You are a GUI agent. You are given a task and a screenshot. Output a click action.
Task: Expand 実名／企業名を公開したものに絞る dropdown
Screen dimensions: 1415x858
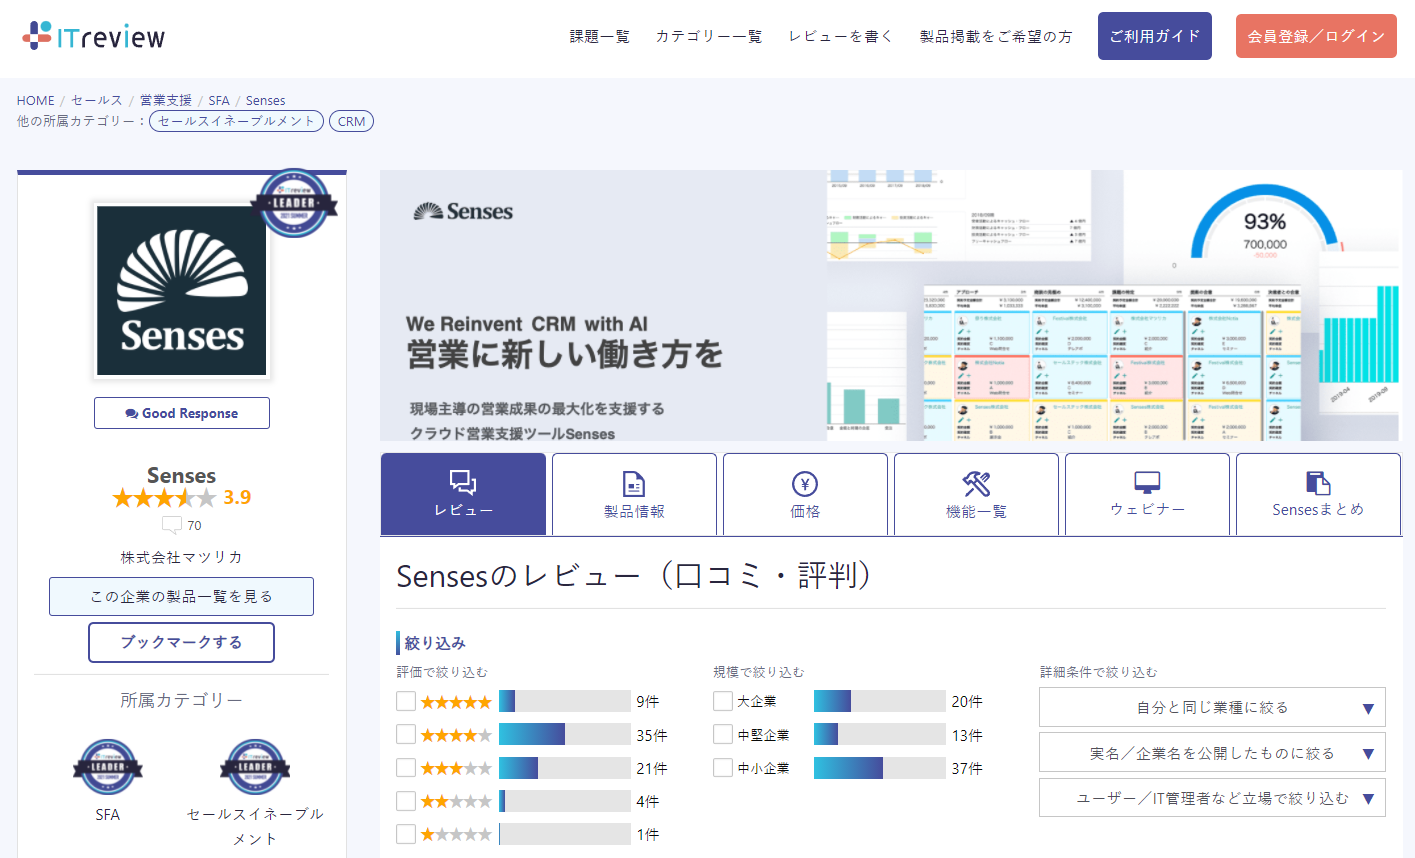point(1212,753)
